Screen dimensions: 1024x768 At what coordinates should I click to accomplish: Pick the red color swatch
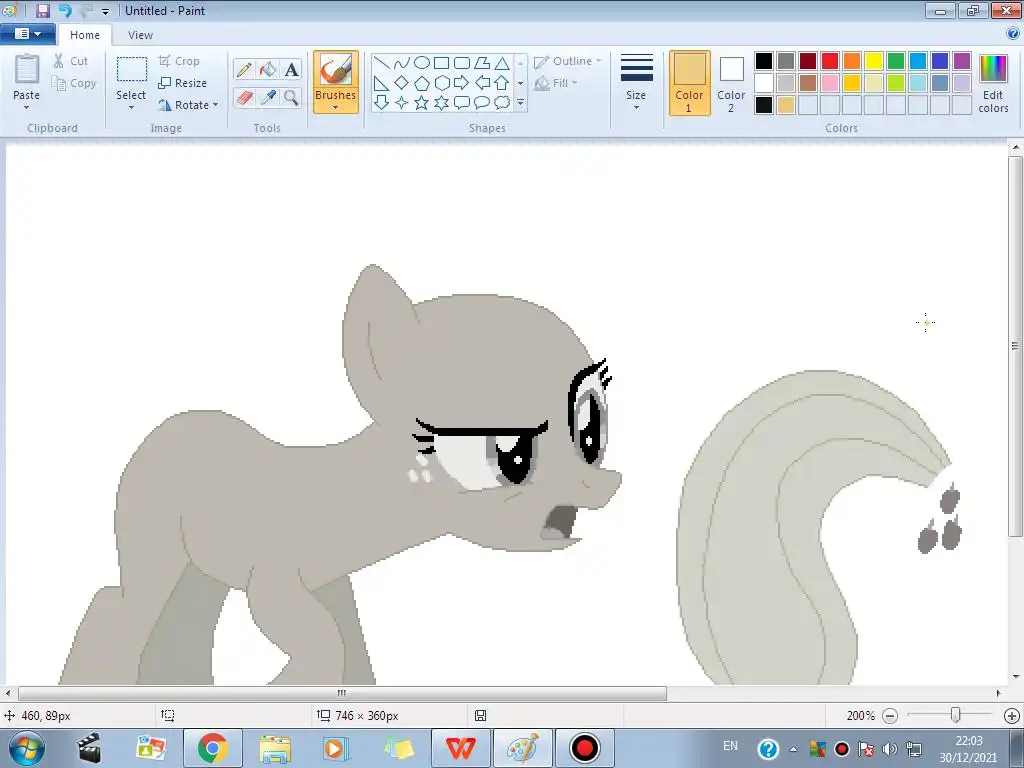click(x=830, y=61)
